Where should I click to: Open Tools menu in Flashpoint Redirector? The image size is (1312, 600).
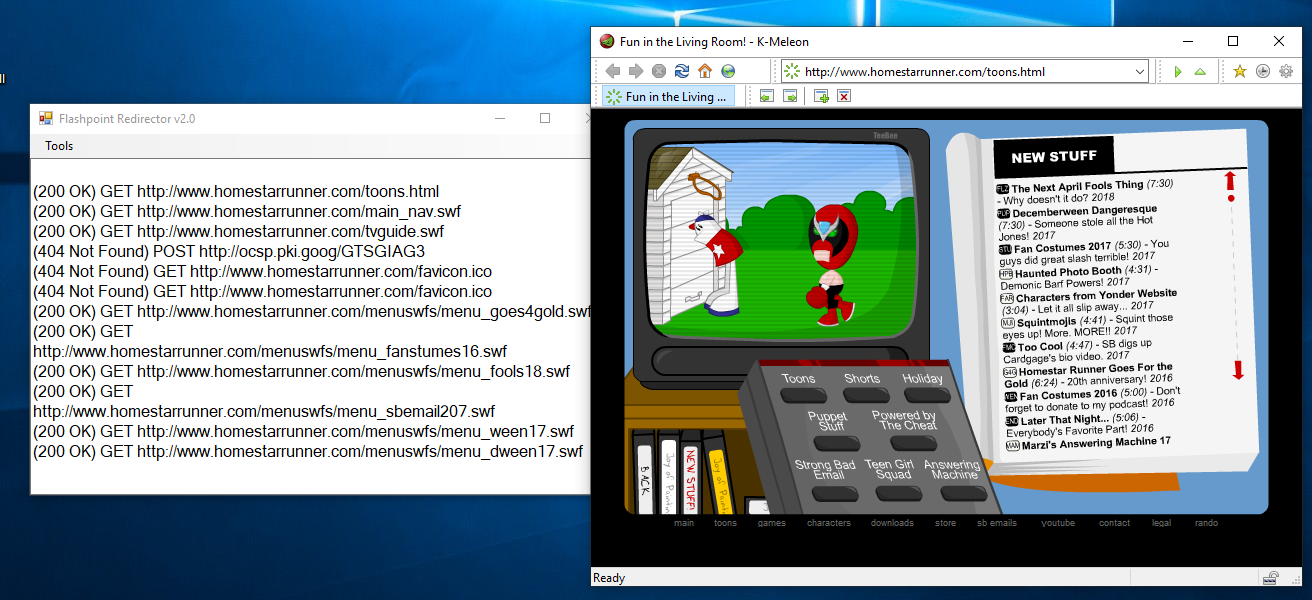pyautogui.click(x=59, y=146)
